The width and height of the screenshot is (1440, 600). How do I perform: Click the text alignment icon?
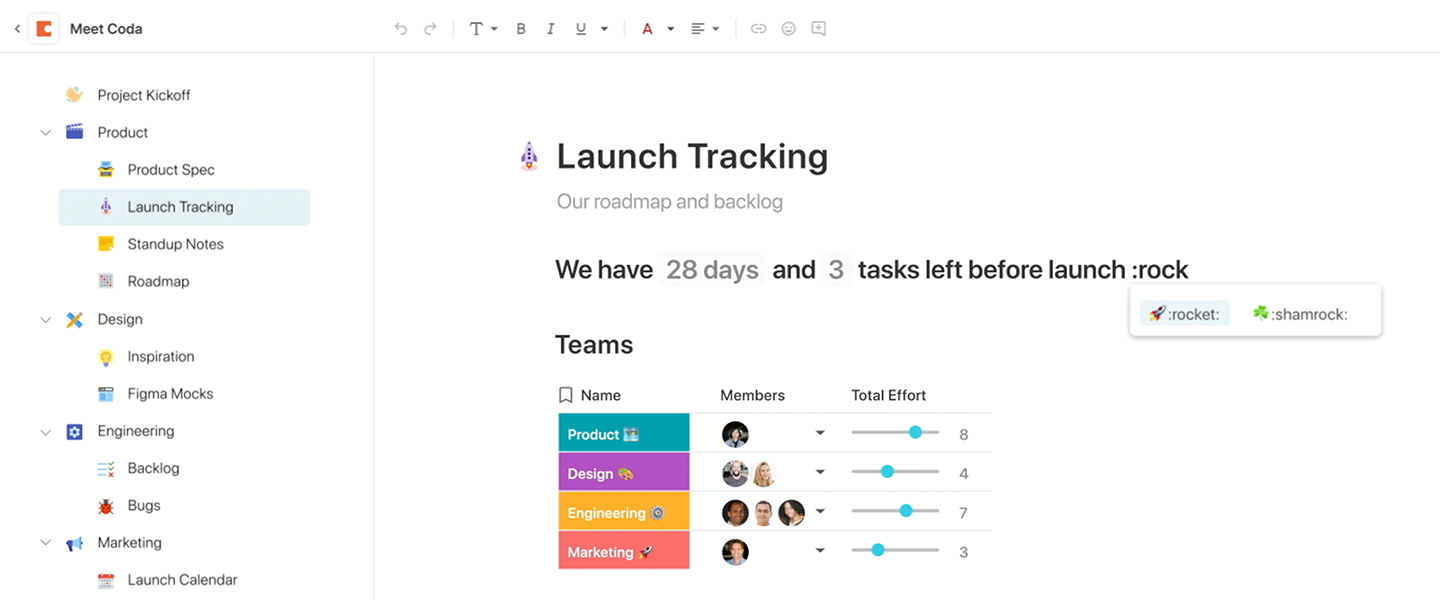(x=698, y=29)
